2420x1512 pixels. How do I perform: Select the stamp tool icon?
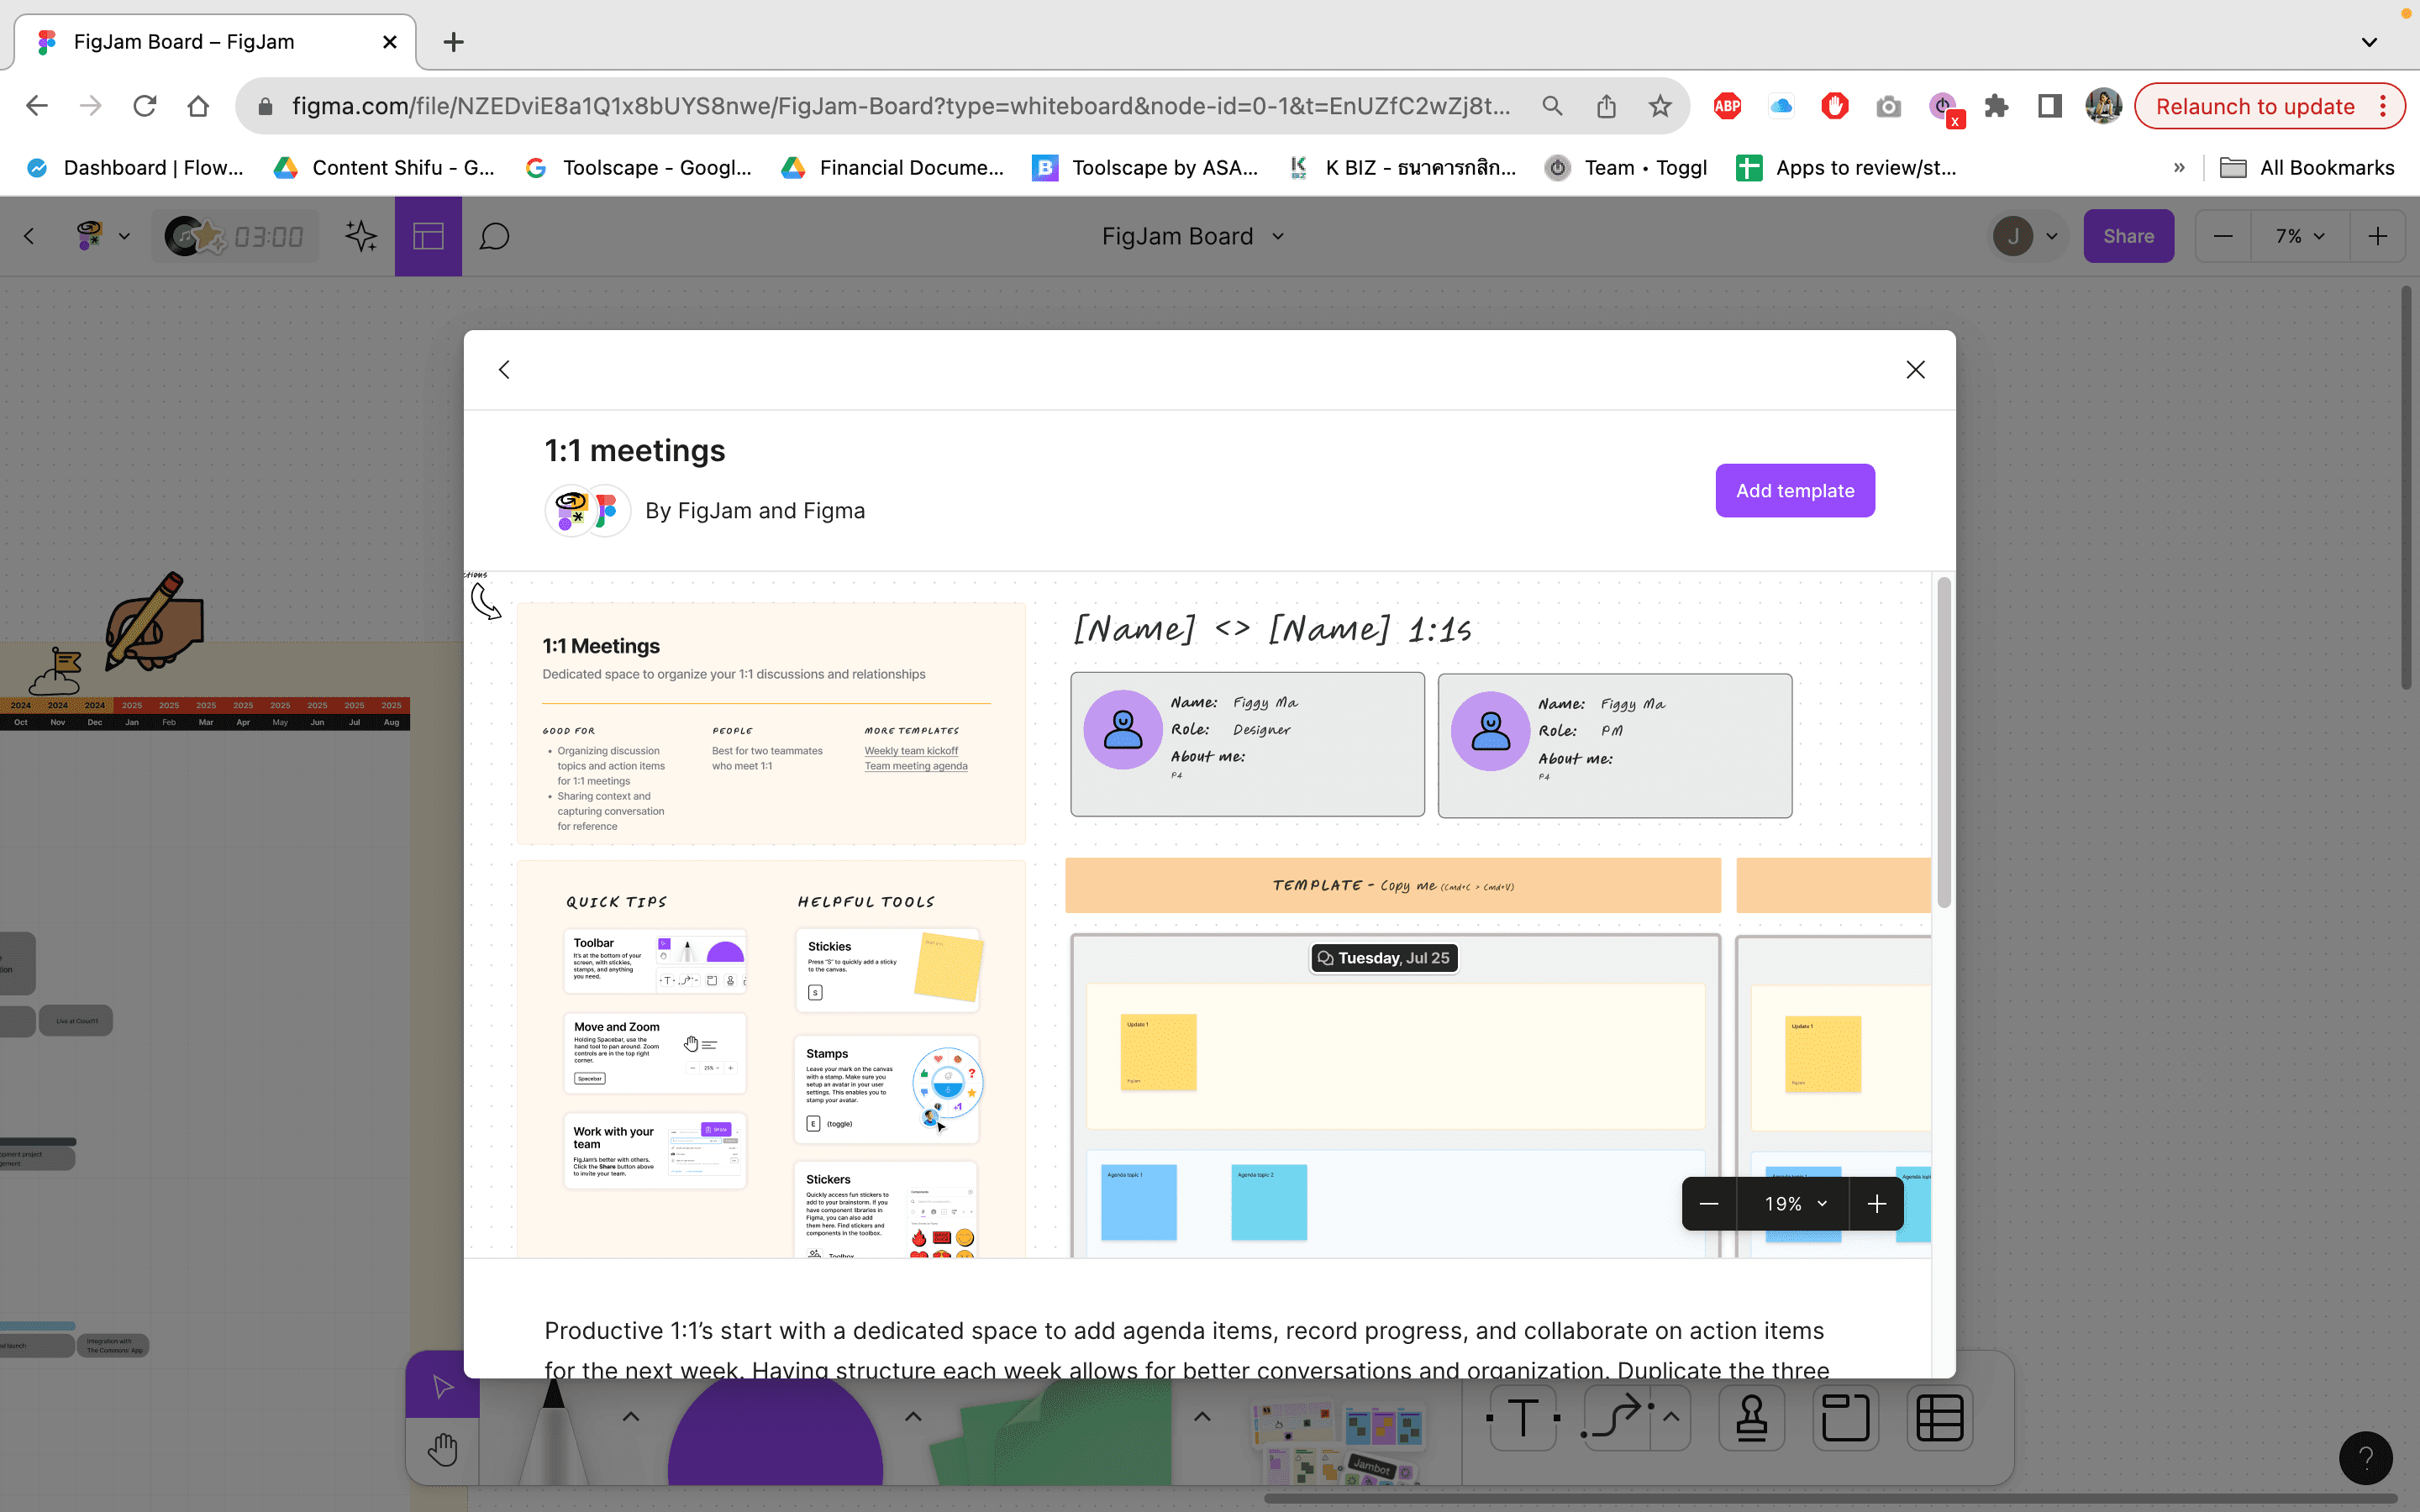(x=1751, y=1418)
